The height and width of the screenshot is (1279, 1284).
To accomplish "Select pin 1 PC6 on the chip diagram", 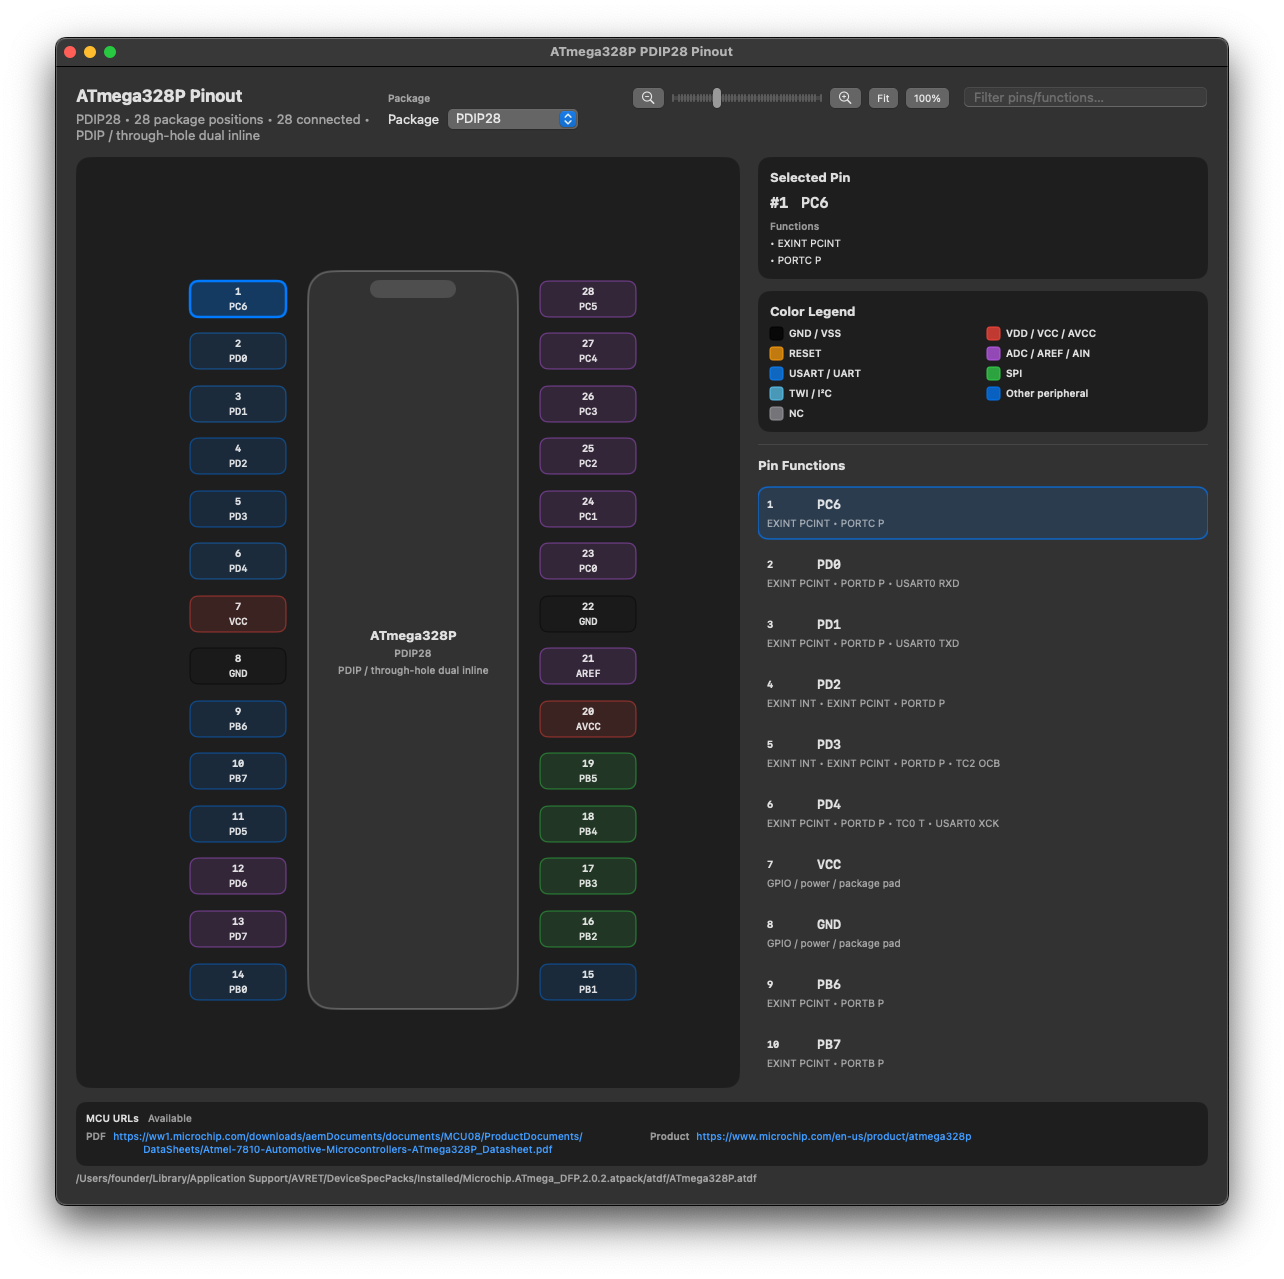I will coord(238,299).
